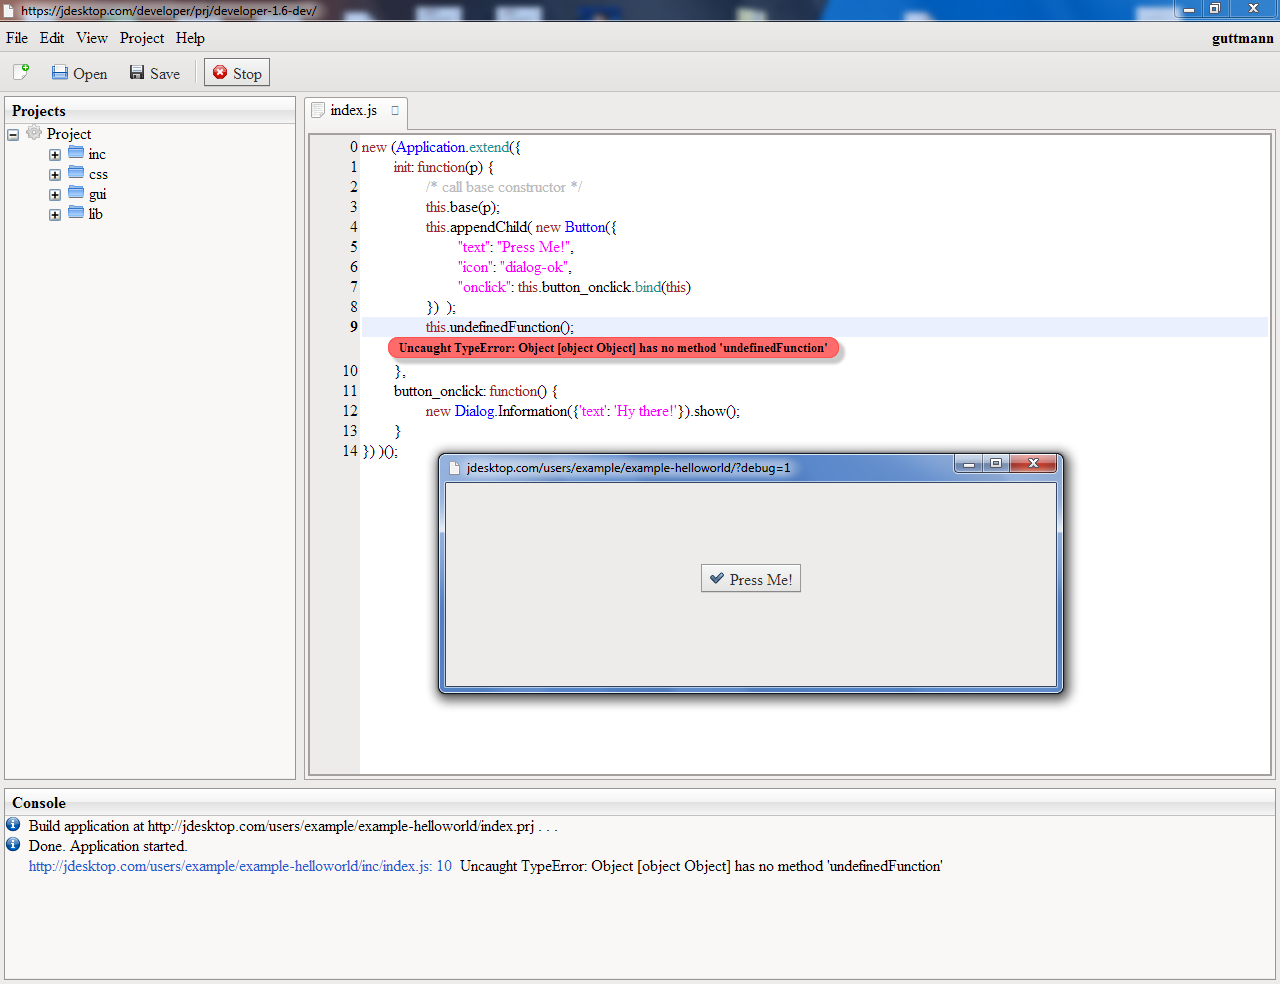The height and width of the screenshot is (984, 1281).
Task: Click the red TypeError tooltip in editor
Action: point(613,348)
